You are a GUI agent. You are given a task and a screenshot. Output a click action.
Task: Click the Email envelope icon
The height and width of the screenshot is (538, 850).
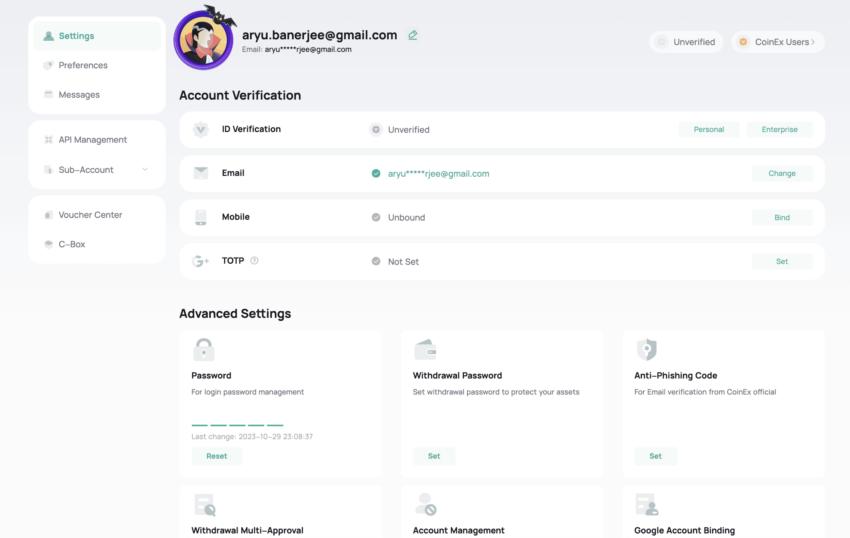201,173
